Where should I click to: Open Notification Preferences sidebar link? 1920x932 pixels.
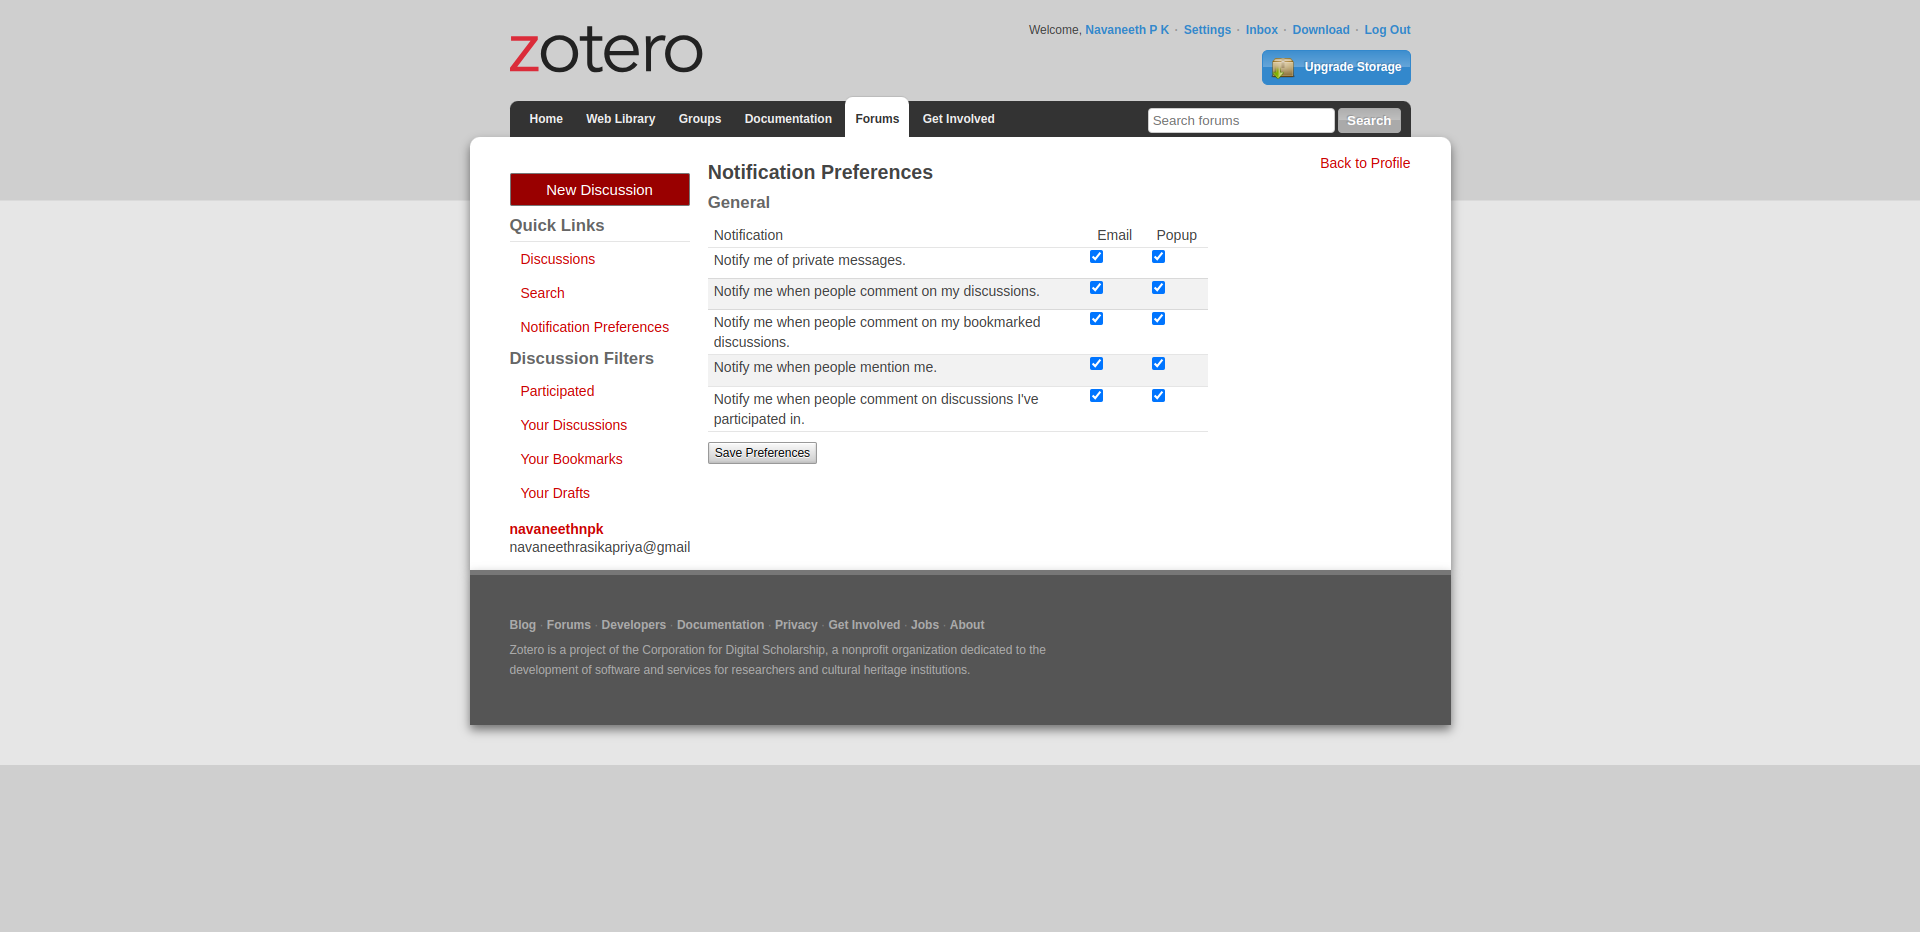595,327
